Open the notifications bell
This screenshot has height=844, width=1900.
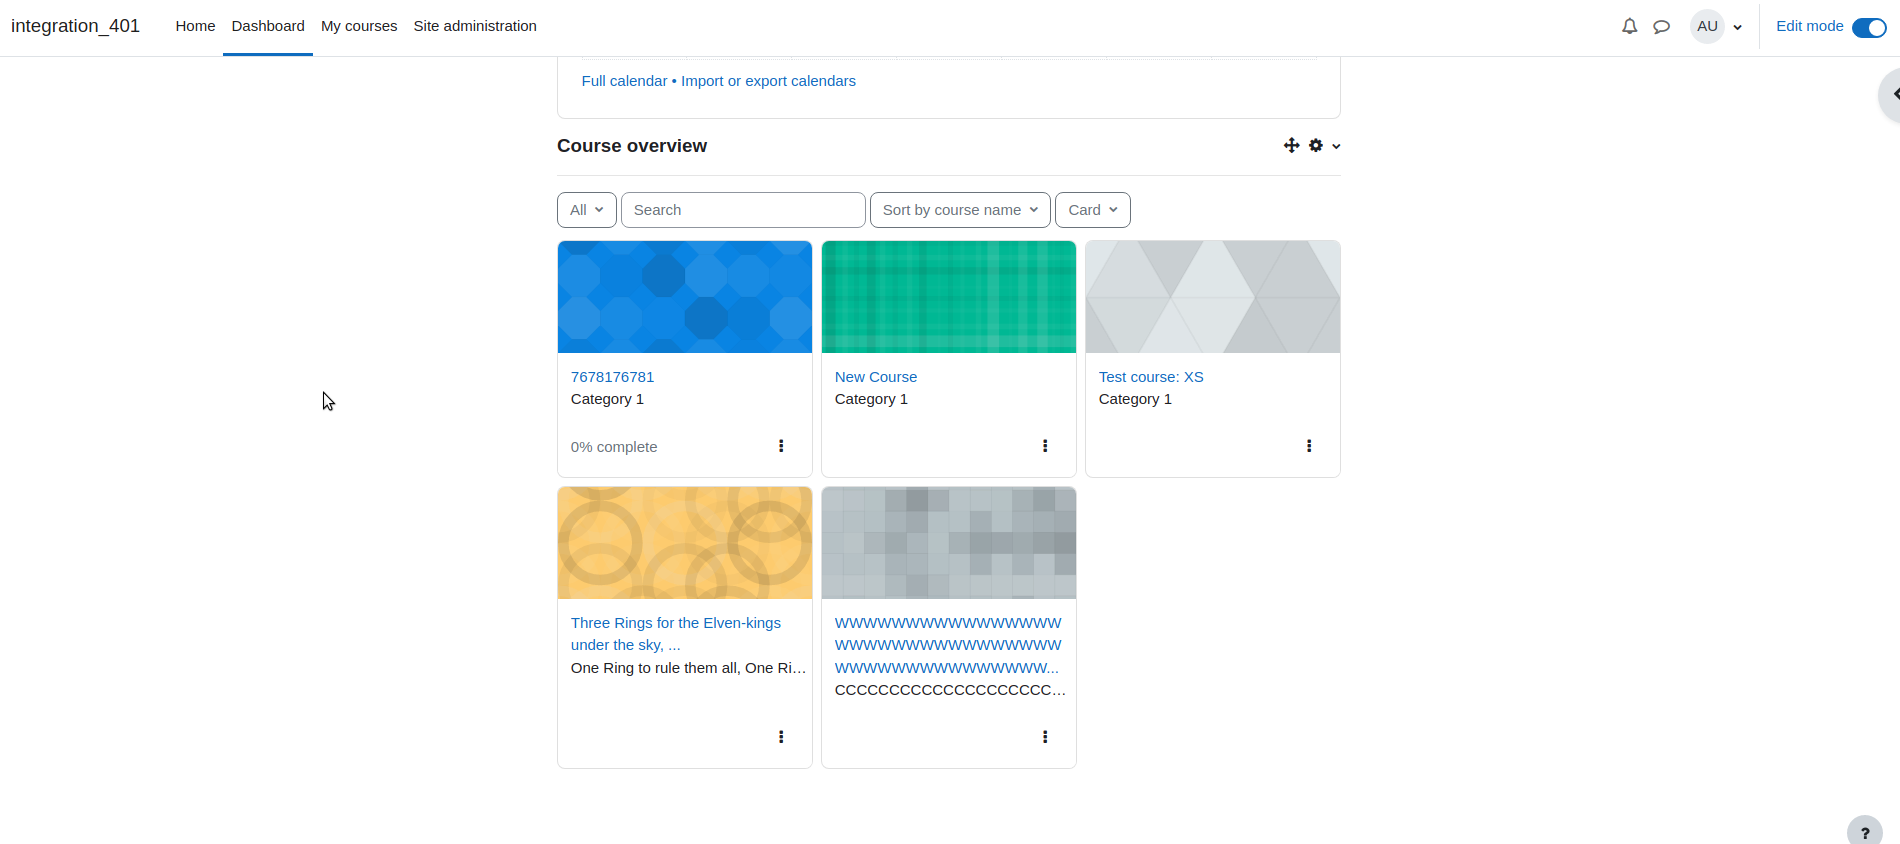(1629, 27)
